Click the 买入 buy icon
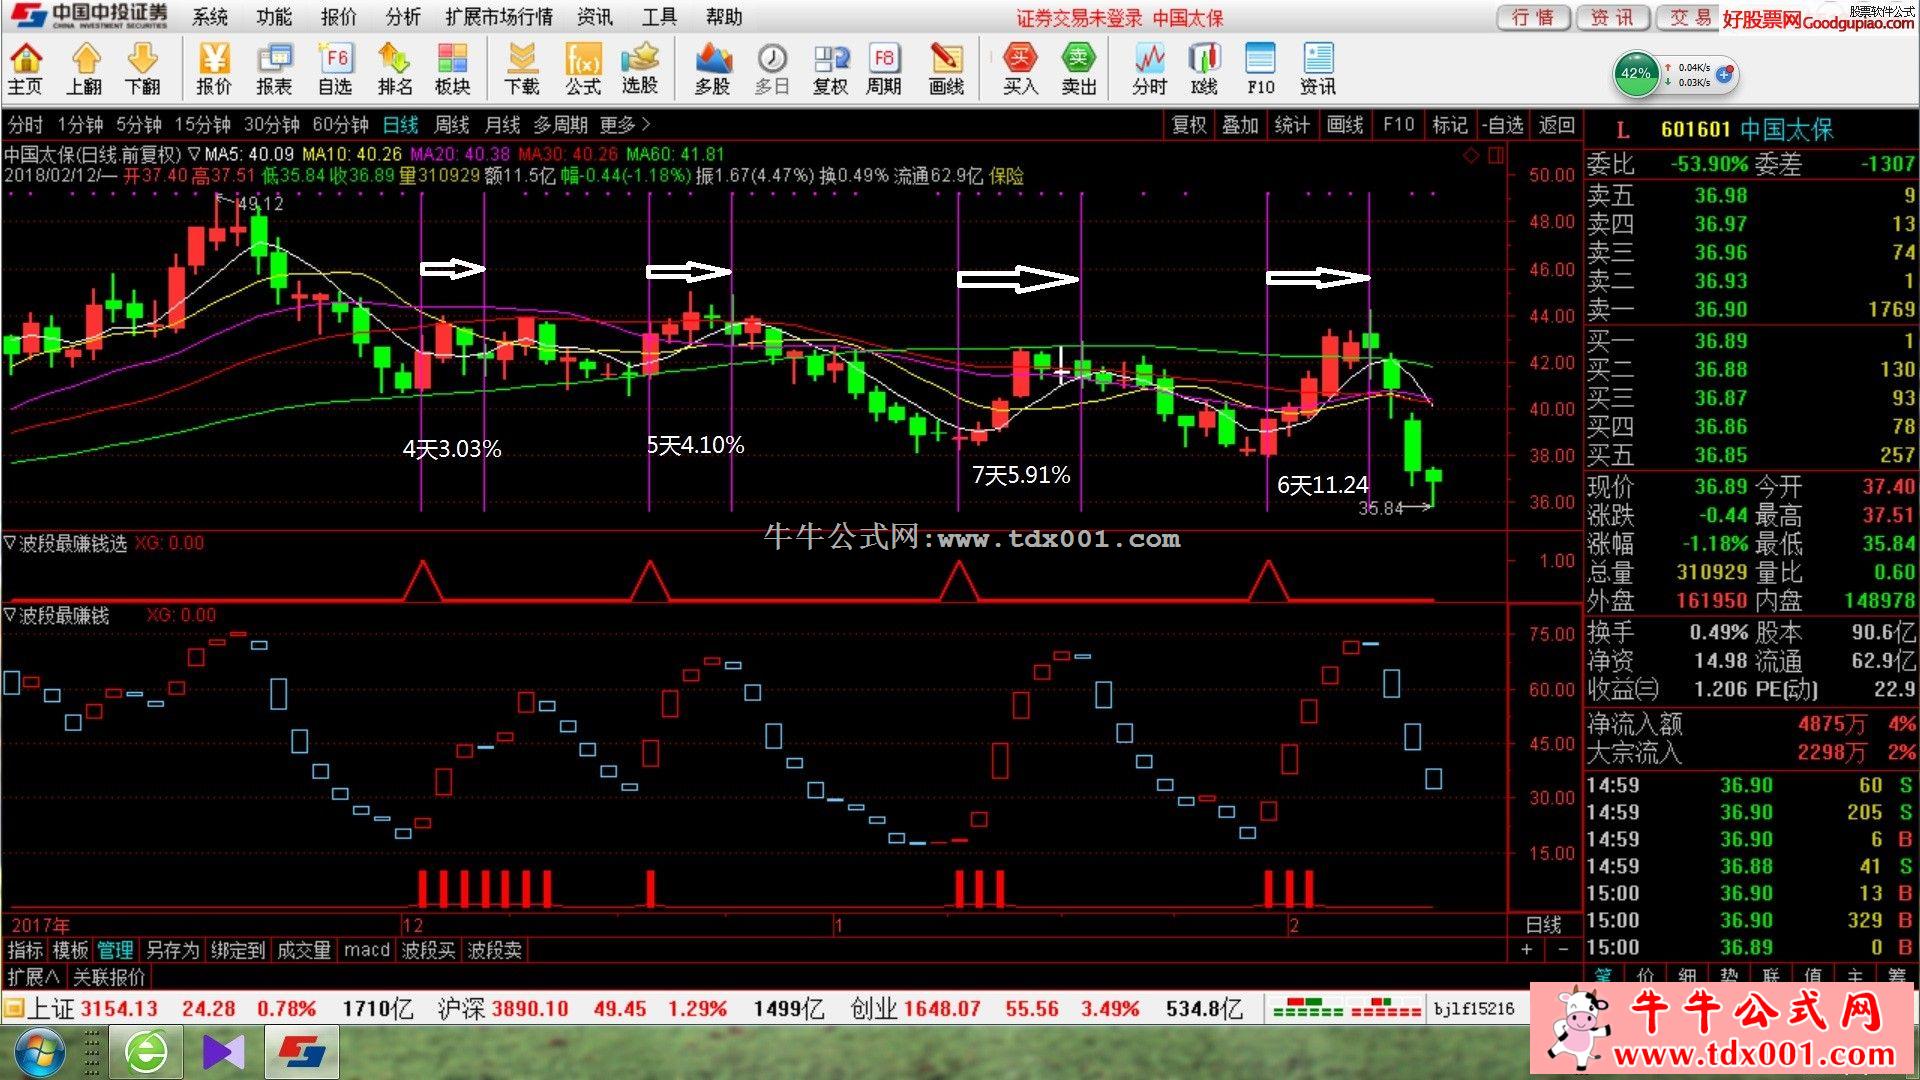The height and width of the screenshot is (1080, 1920). 1020,69
